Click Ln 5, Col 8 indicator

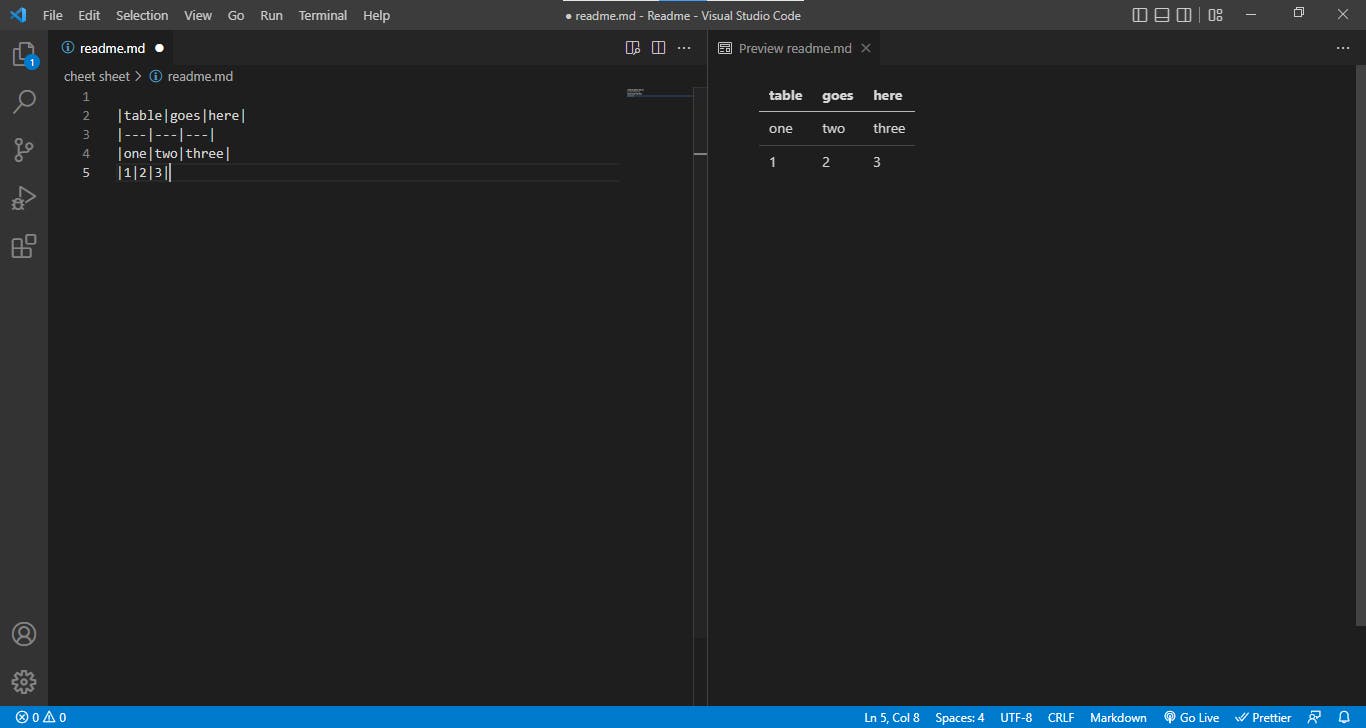(x=892, y=717)
